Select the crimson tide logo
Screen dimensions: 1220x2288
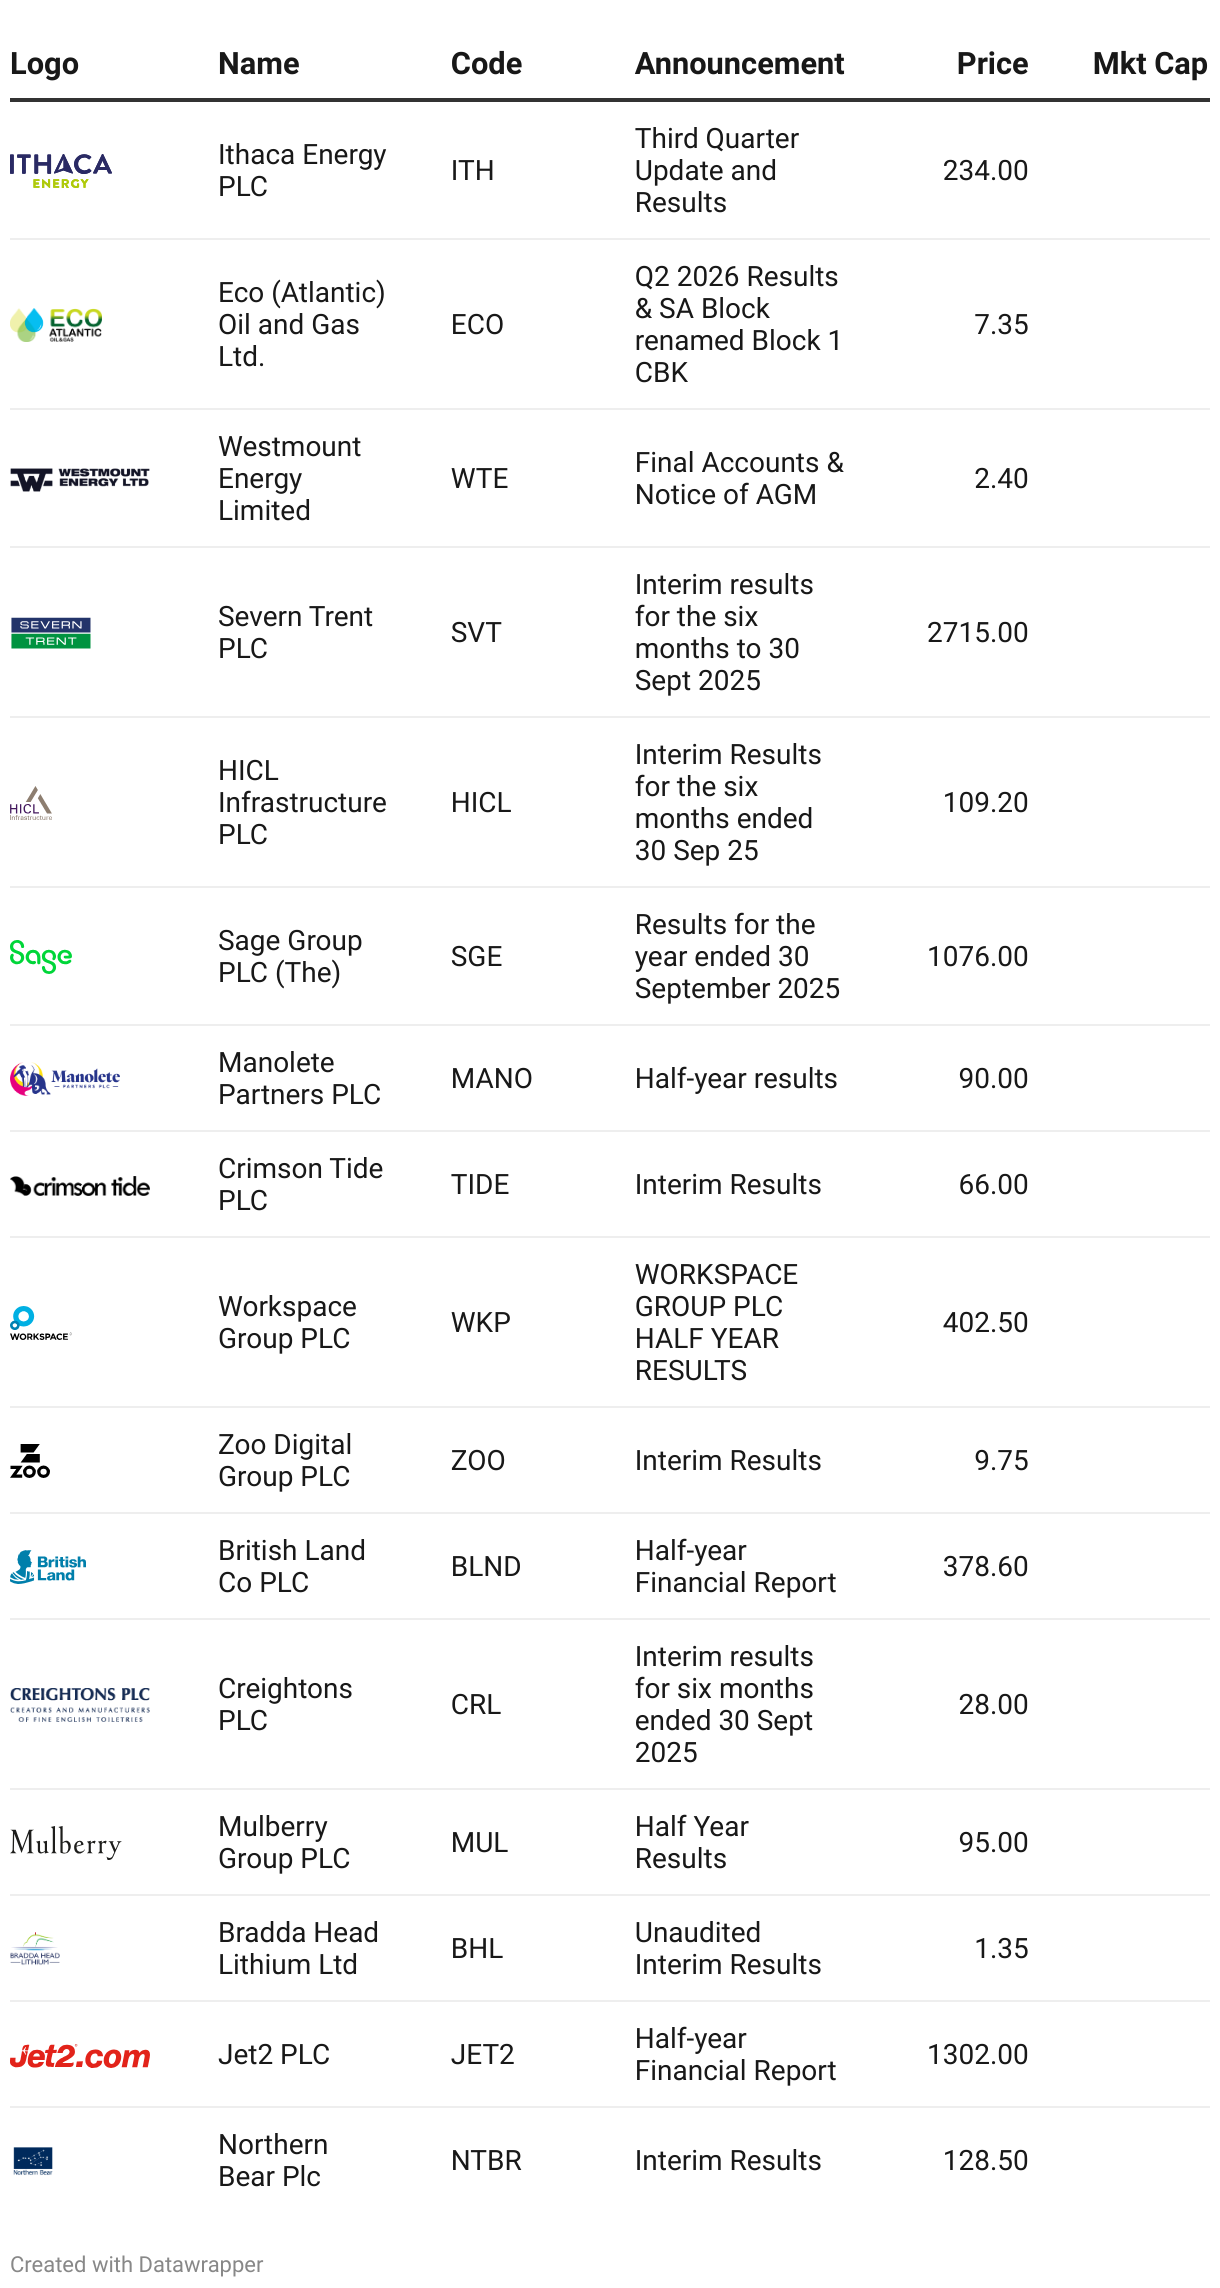(80, 1185)
